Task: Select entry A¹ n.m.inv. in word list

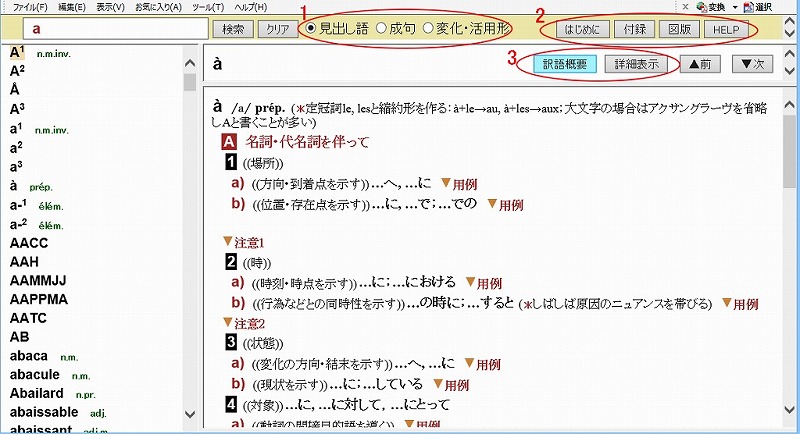Action: (40, 53)
